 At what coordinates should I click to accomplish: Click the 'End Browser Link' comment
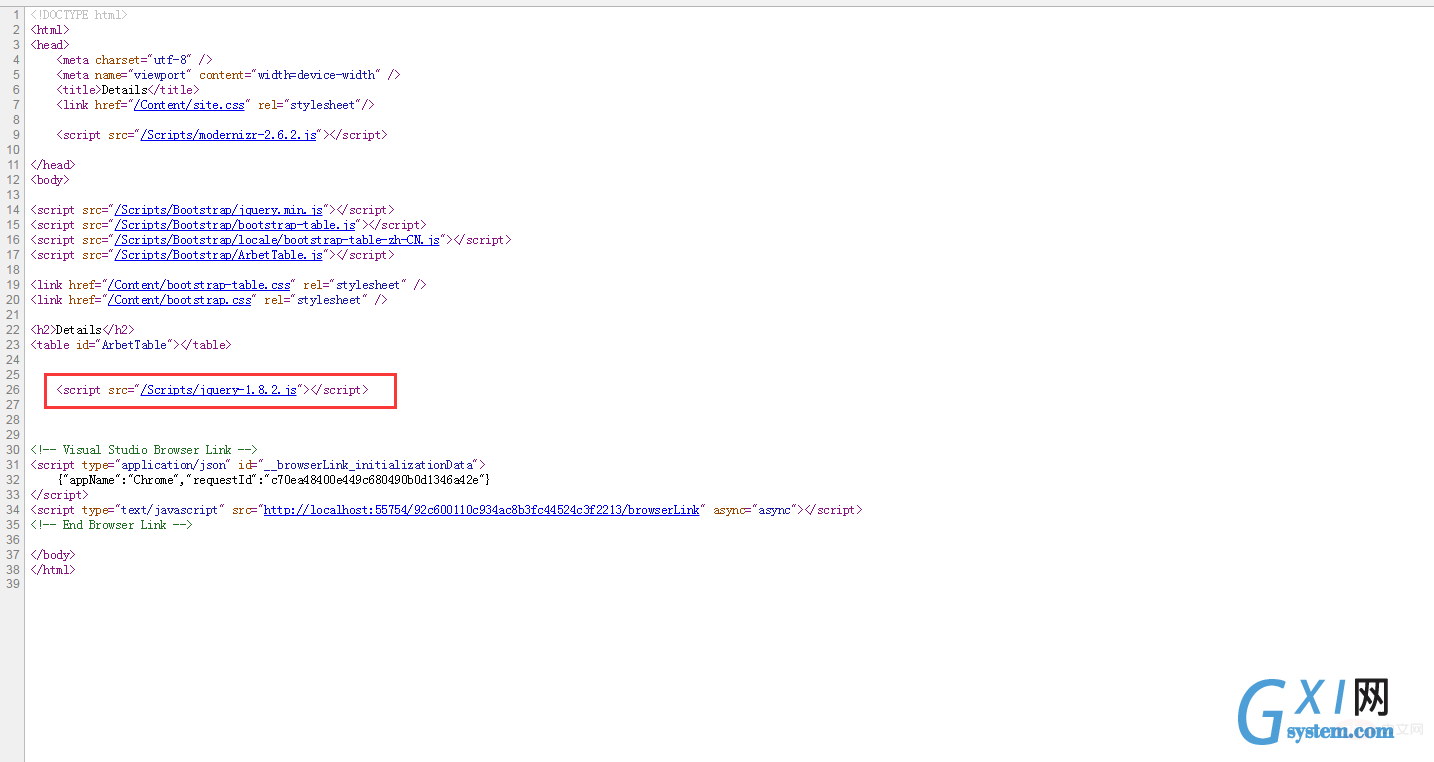click(x=111, y=525)
